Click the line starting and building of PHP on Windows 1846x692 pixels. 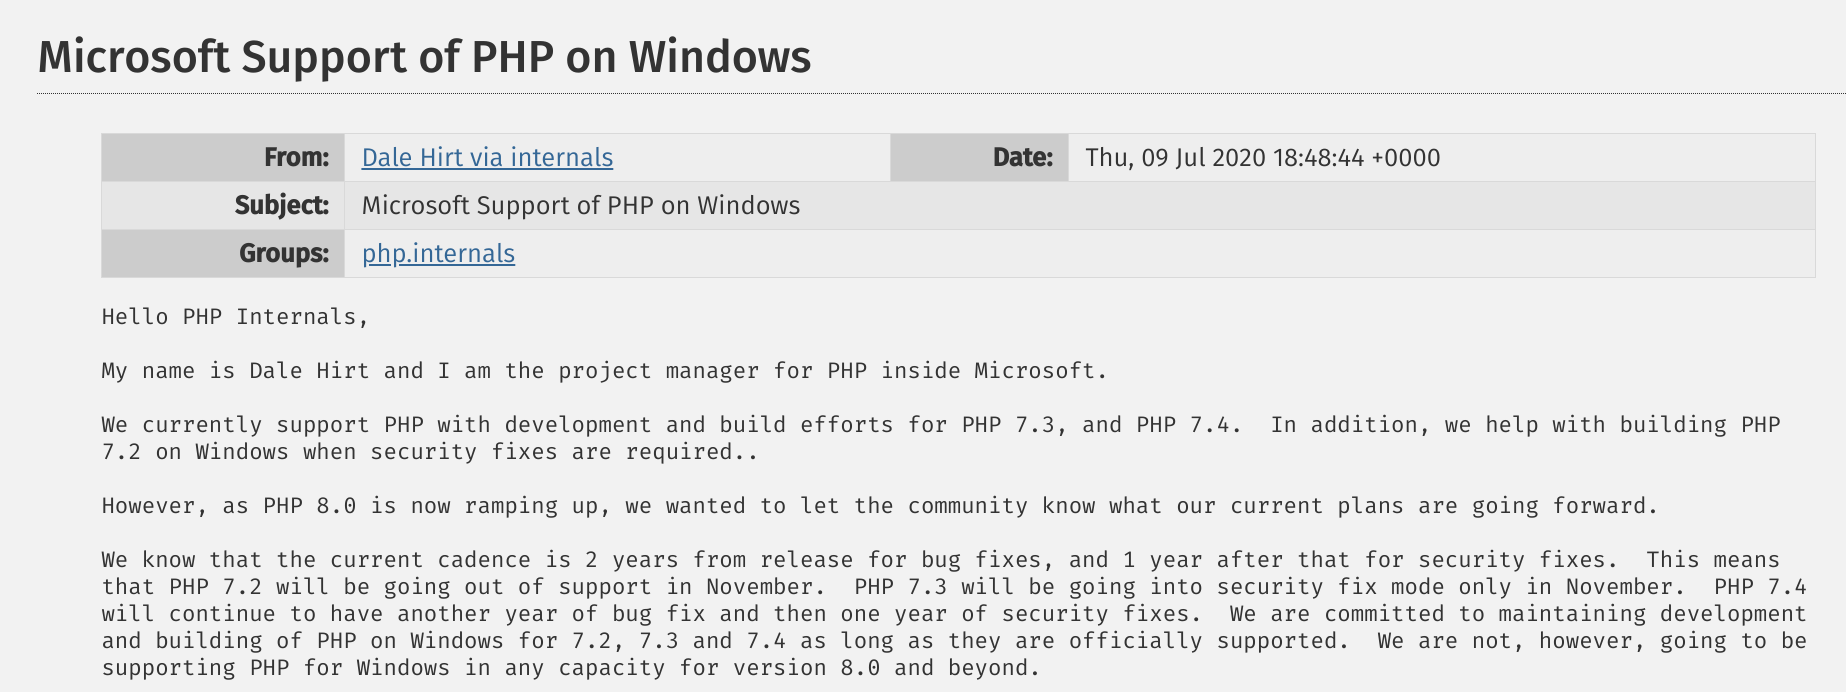pos(954,641)
